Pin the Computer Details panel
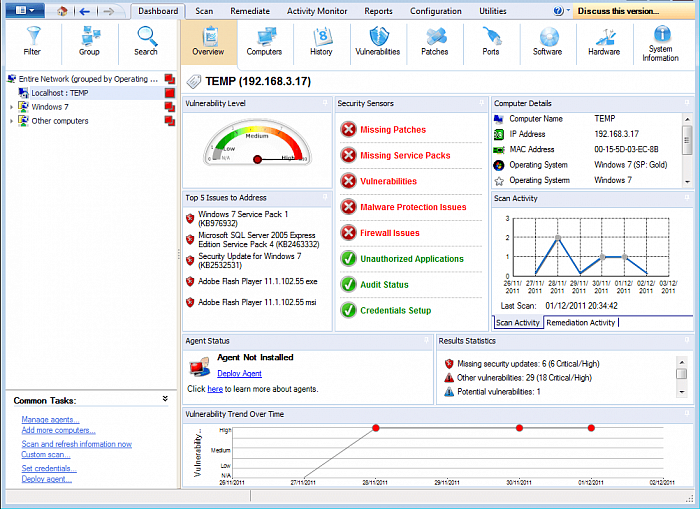The image size is (700, 509). [687, 103]
